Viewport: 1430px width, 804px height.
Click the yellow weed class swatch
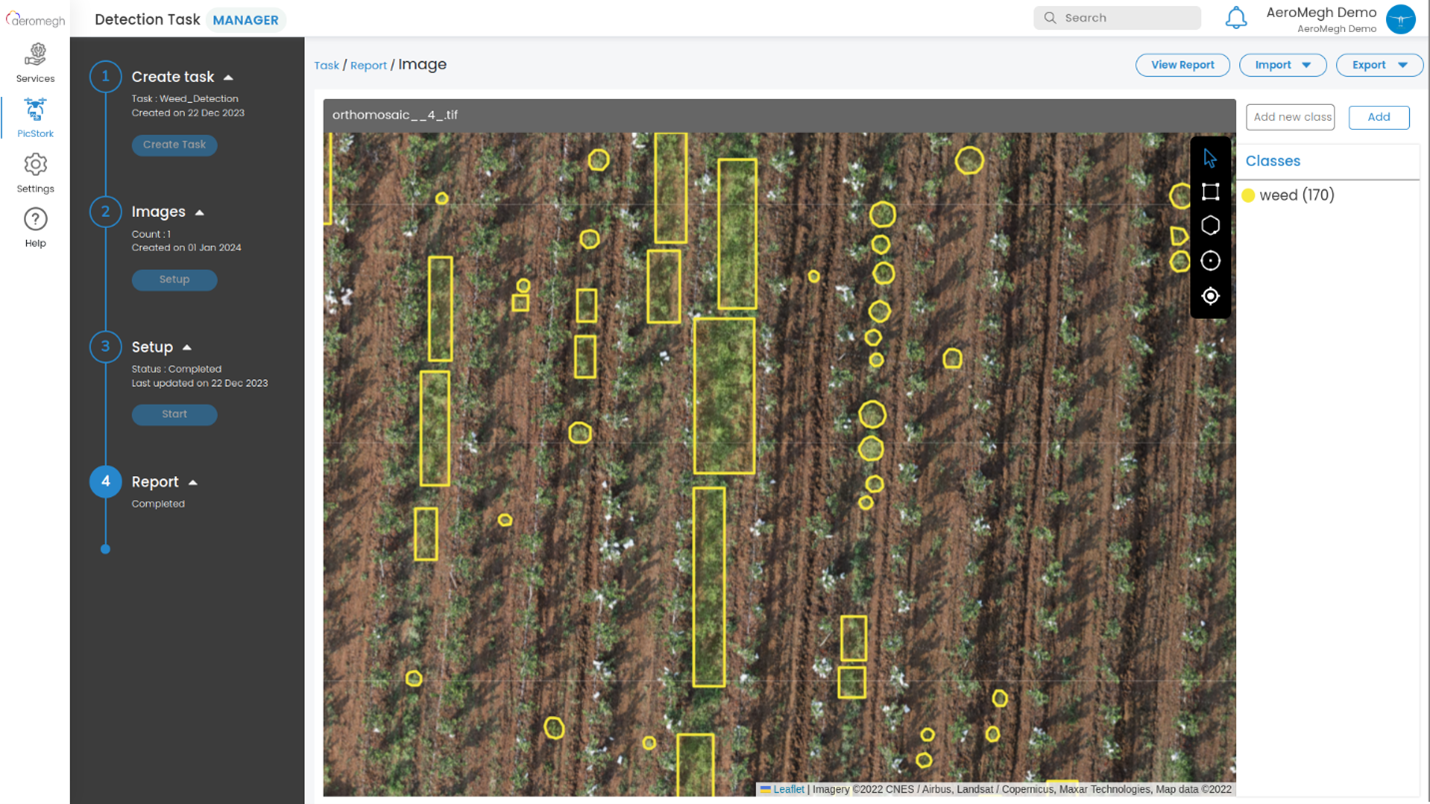[x=1248, y=196]
